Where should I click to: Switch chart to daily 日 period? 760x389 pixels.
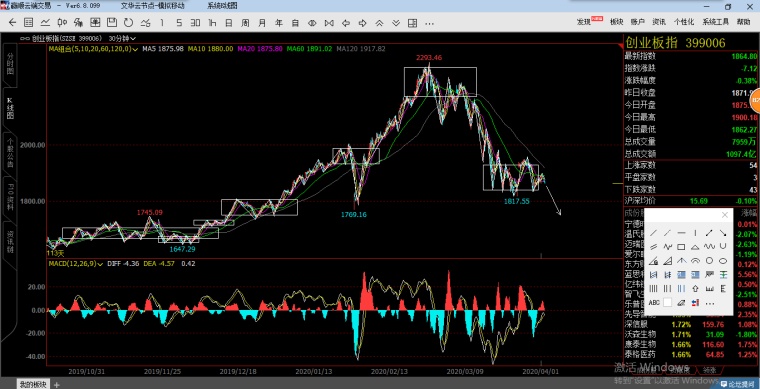coord(228,22)
